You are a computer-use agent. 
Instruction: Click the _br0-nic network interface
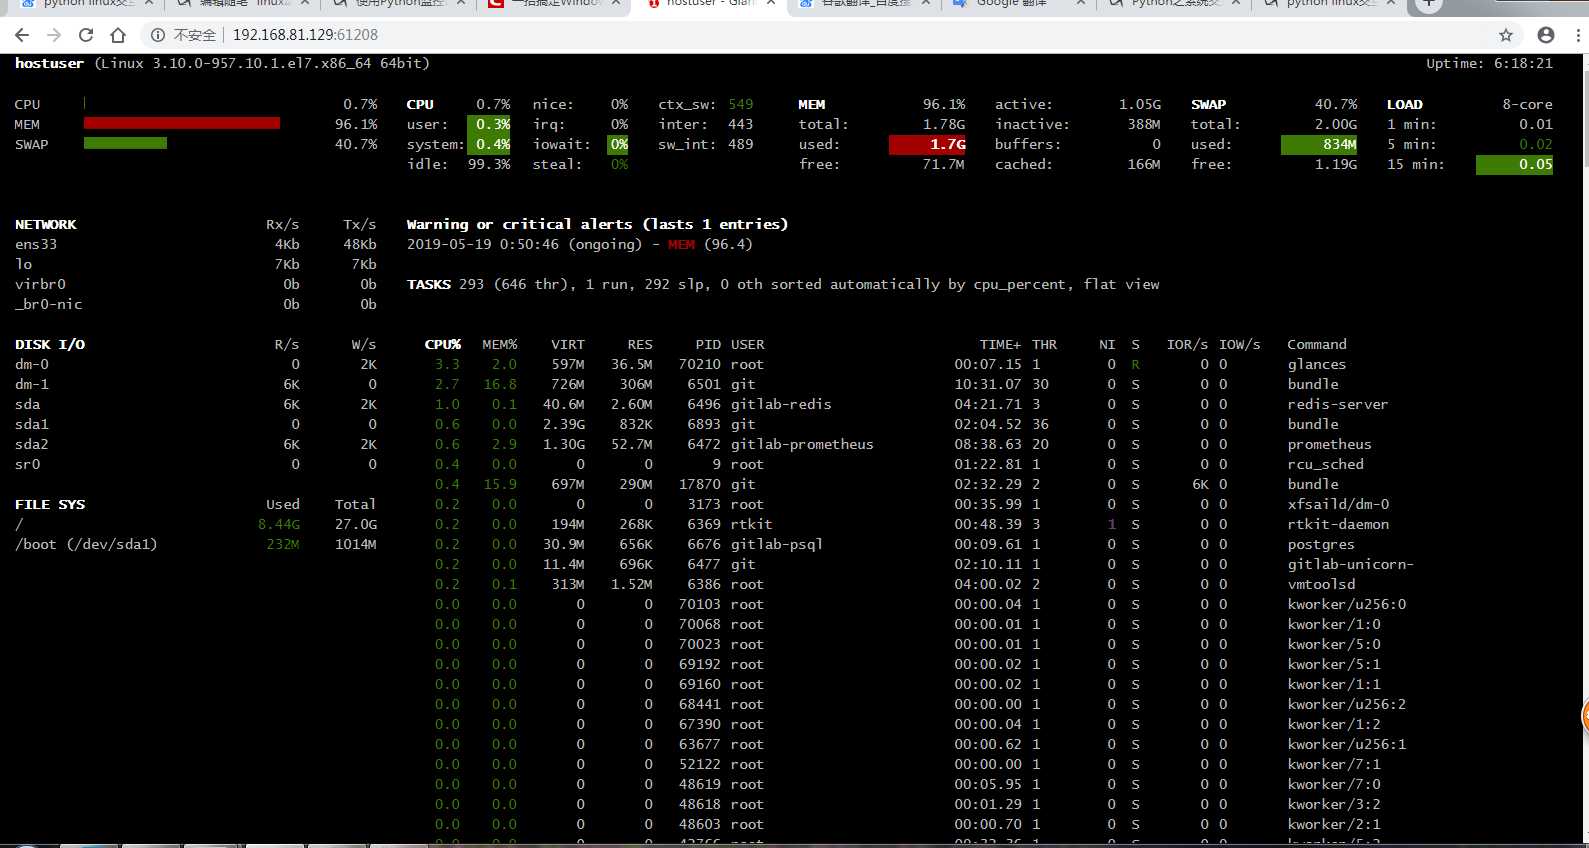tap(48, 304)
